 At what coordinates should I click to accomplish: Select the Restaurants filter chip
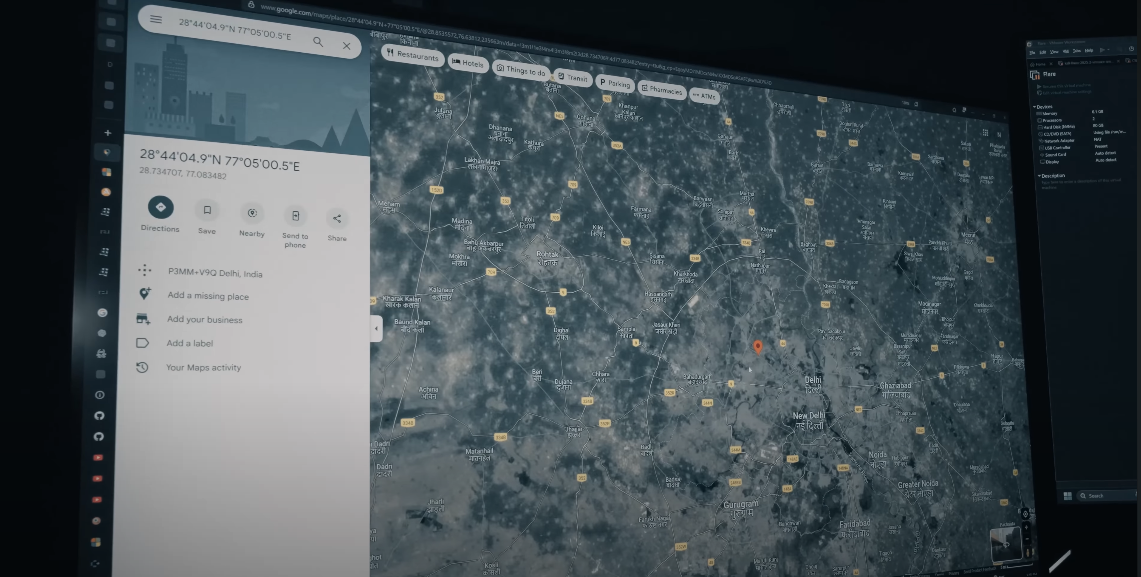[411, 55]
